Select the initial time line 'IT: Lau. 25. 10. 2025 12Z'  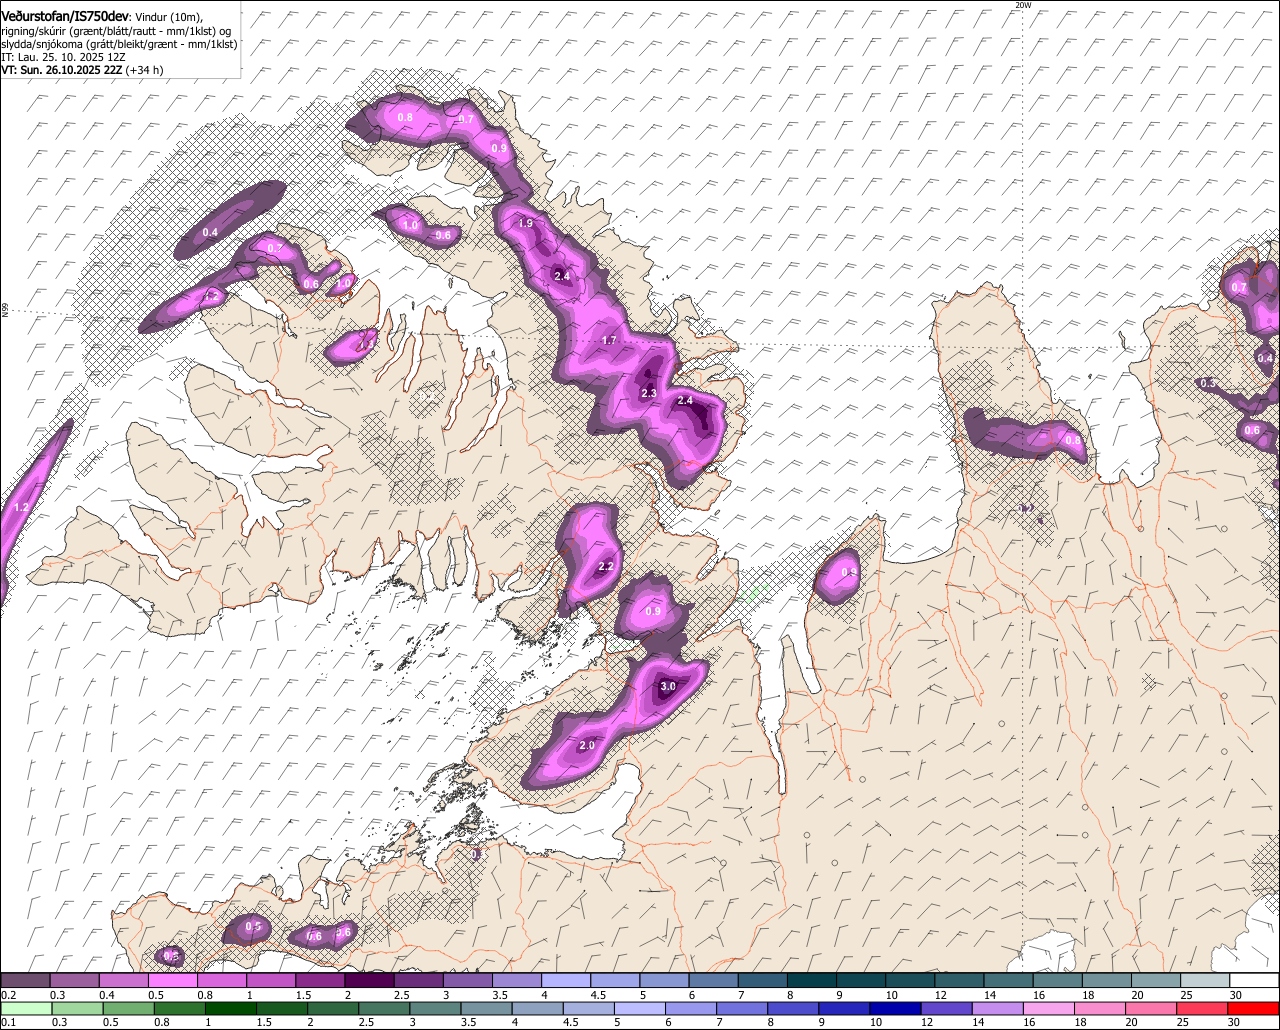coord(63,57)
